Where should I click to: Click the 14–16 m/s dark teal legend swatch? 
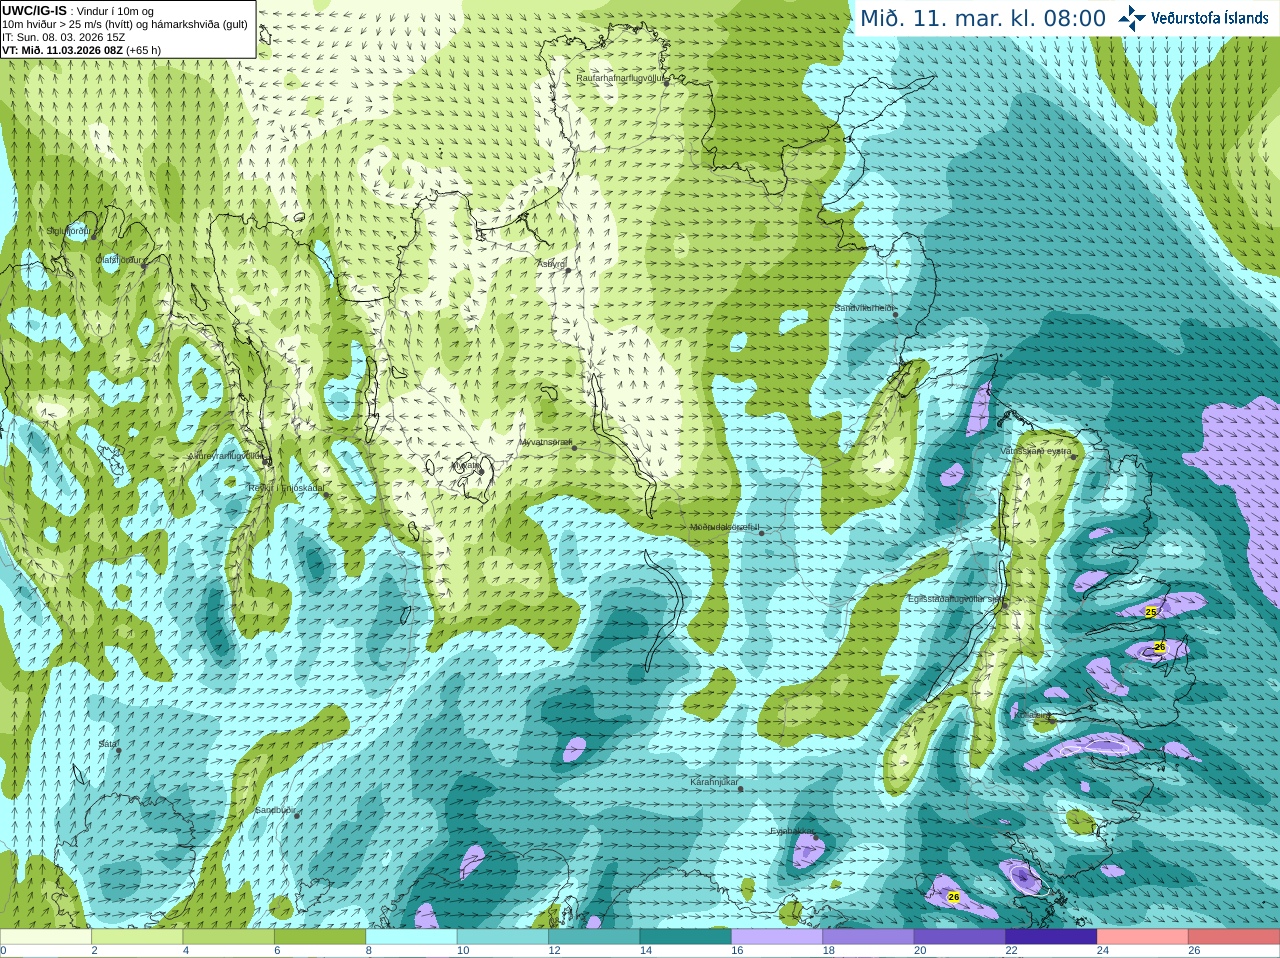pyautogui.click(x=686, y=937)
